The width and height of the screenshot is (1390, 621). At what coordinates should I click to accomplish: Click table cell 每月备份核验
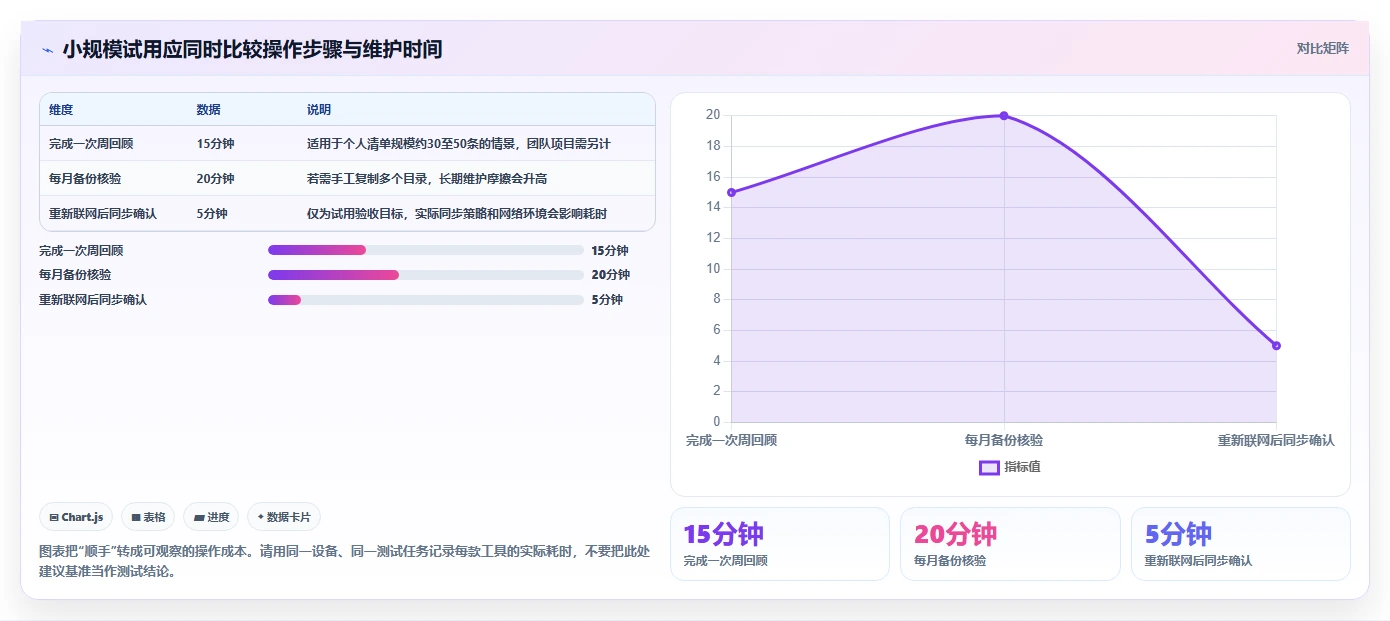85,179
